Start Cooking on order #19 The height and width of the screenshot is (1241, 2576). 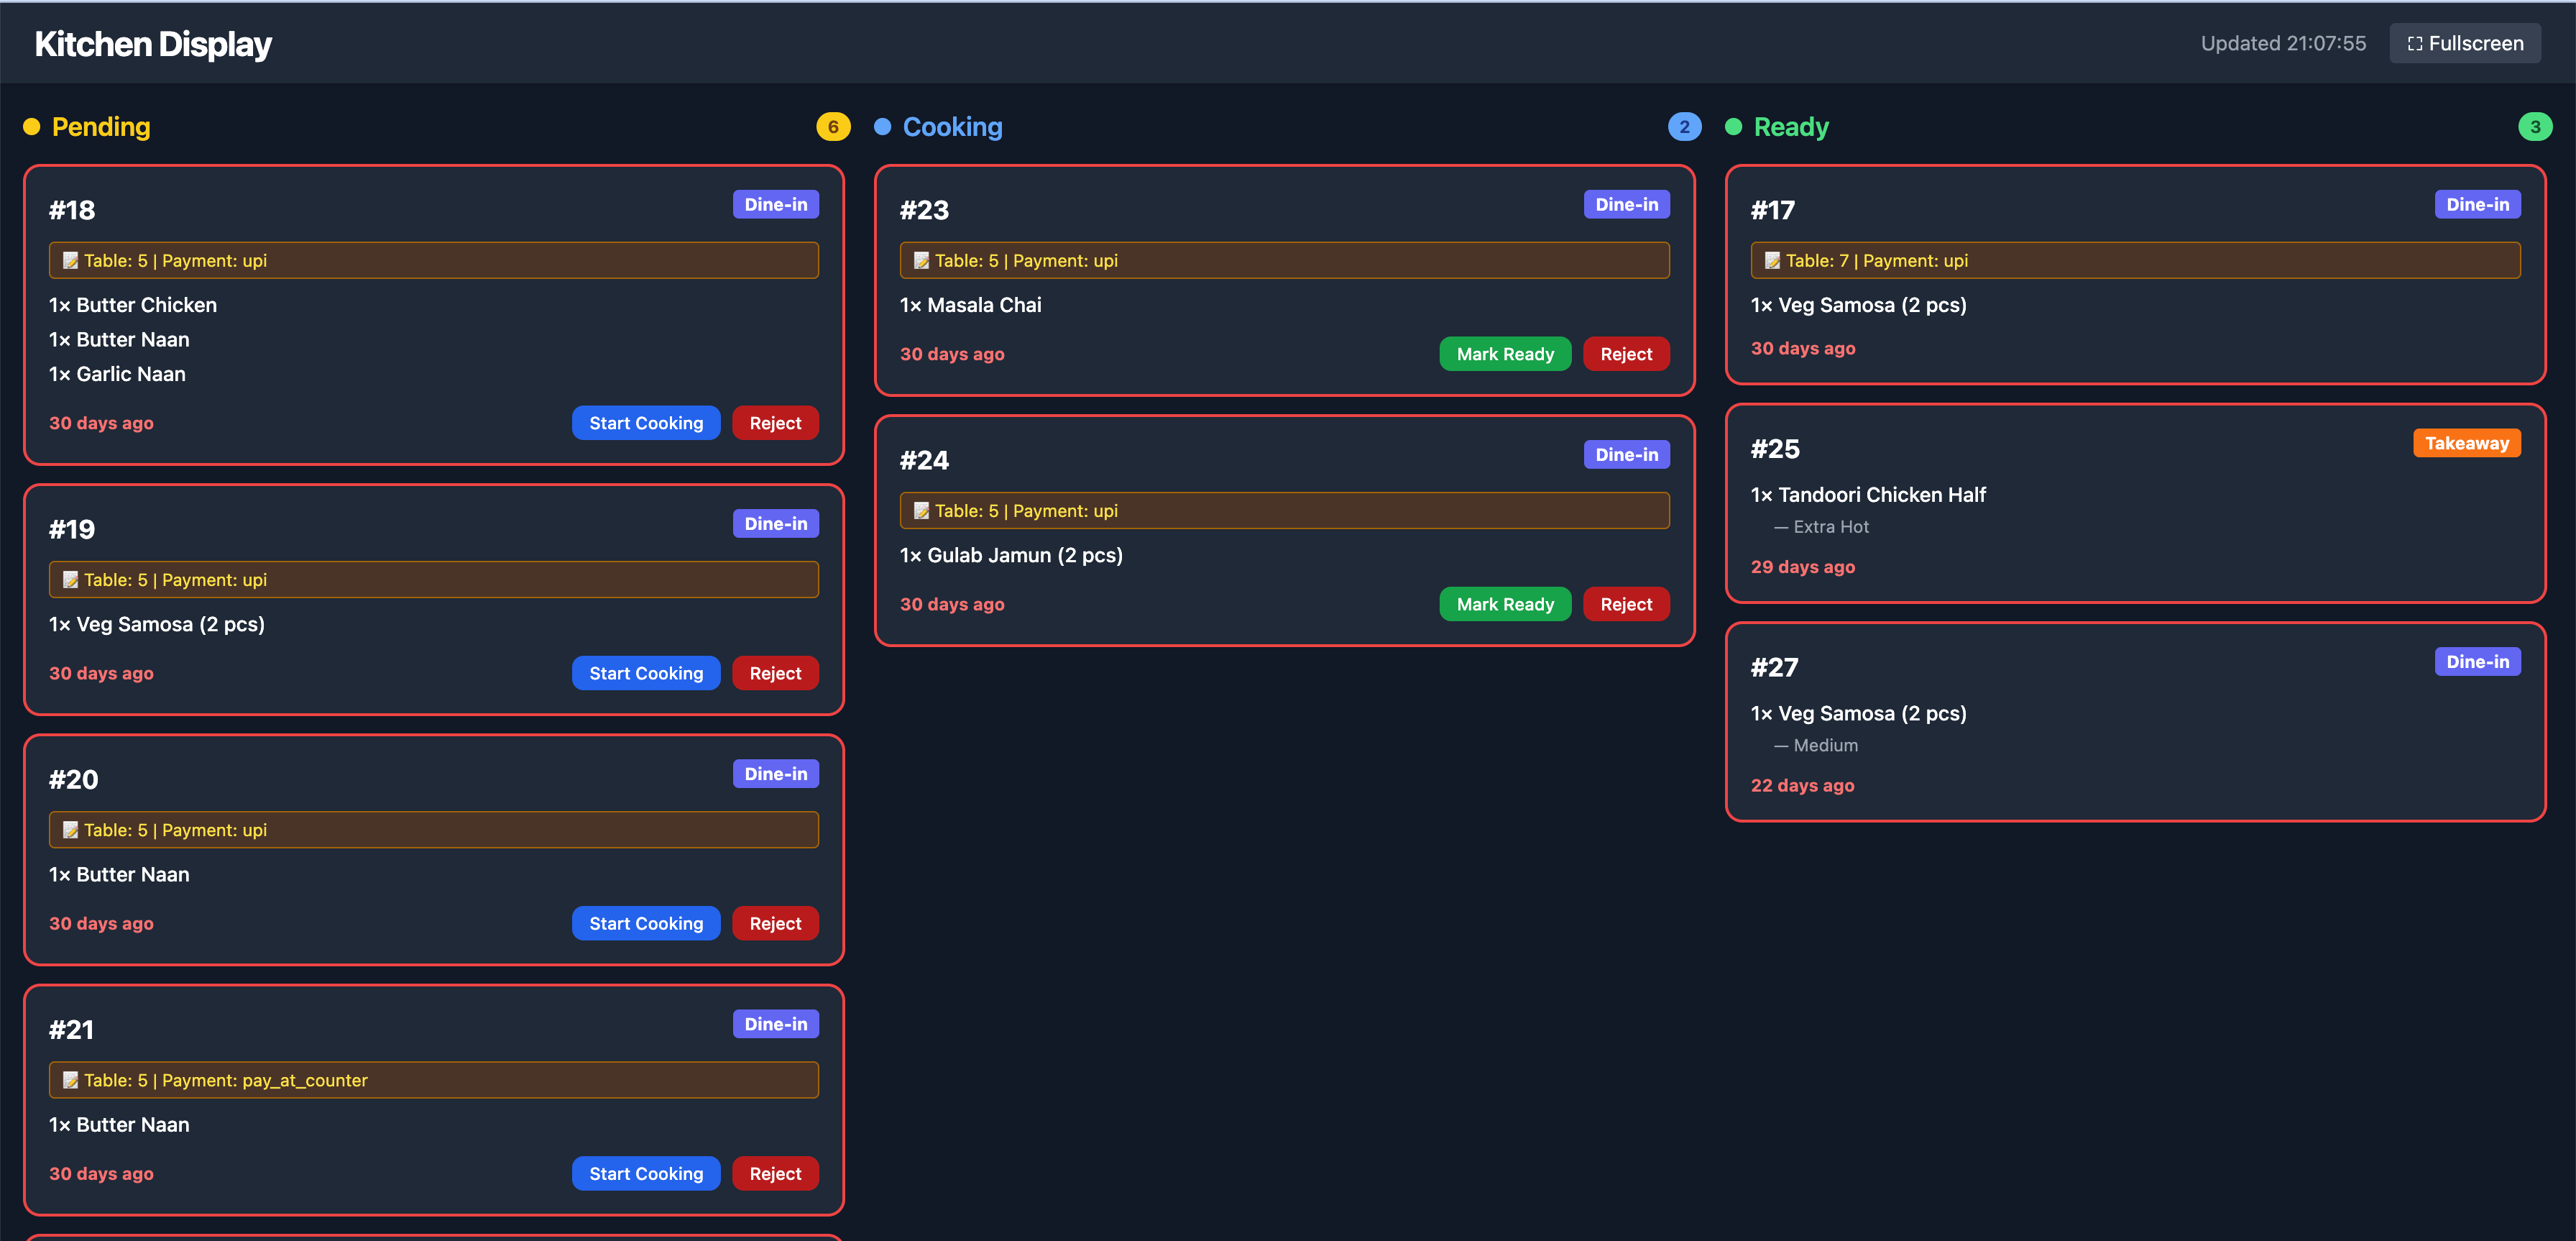point(646,673)
